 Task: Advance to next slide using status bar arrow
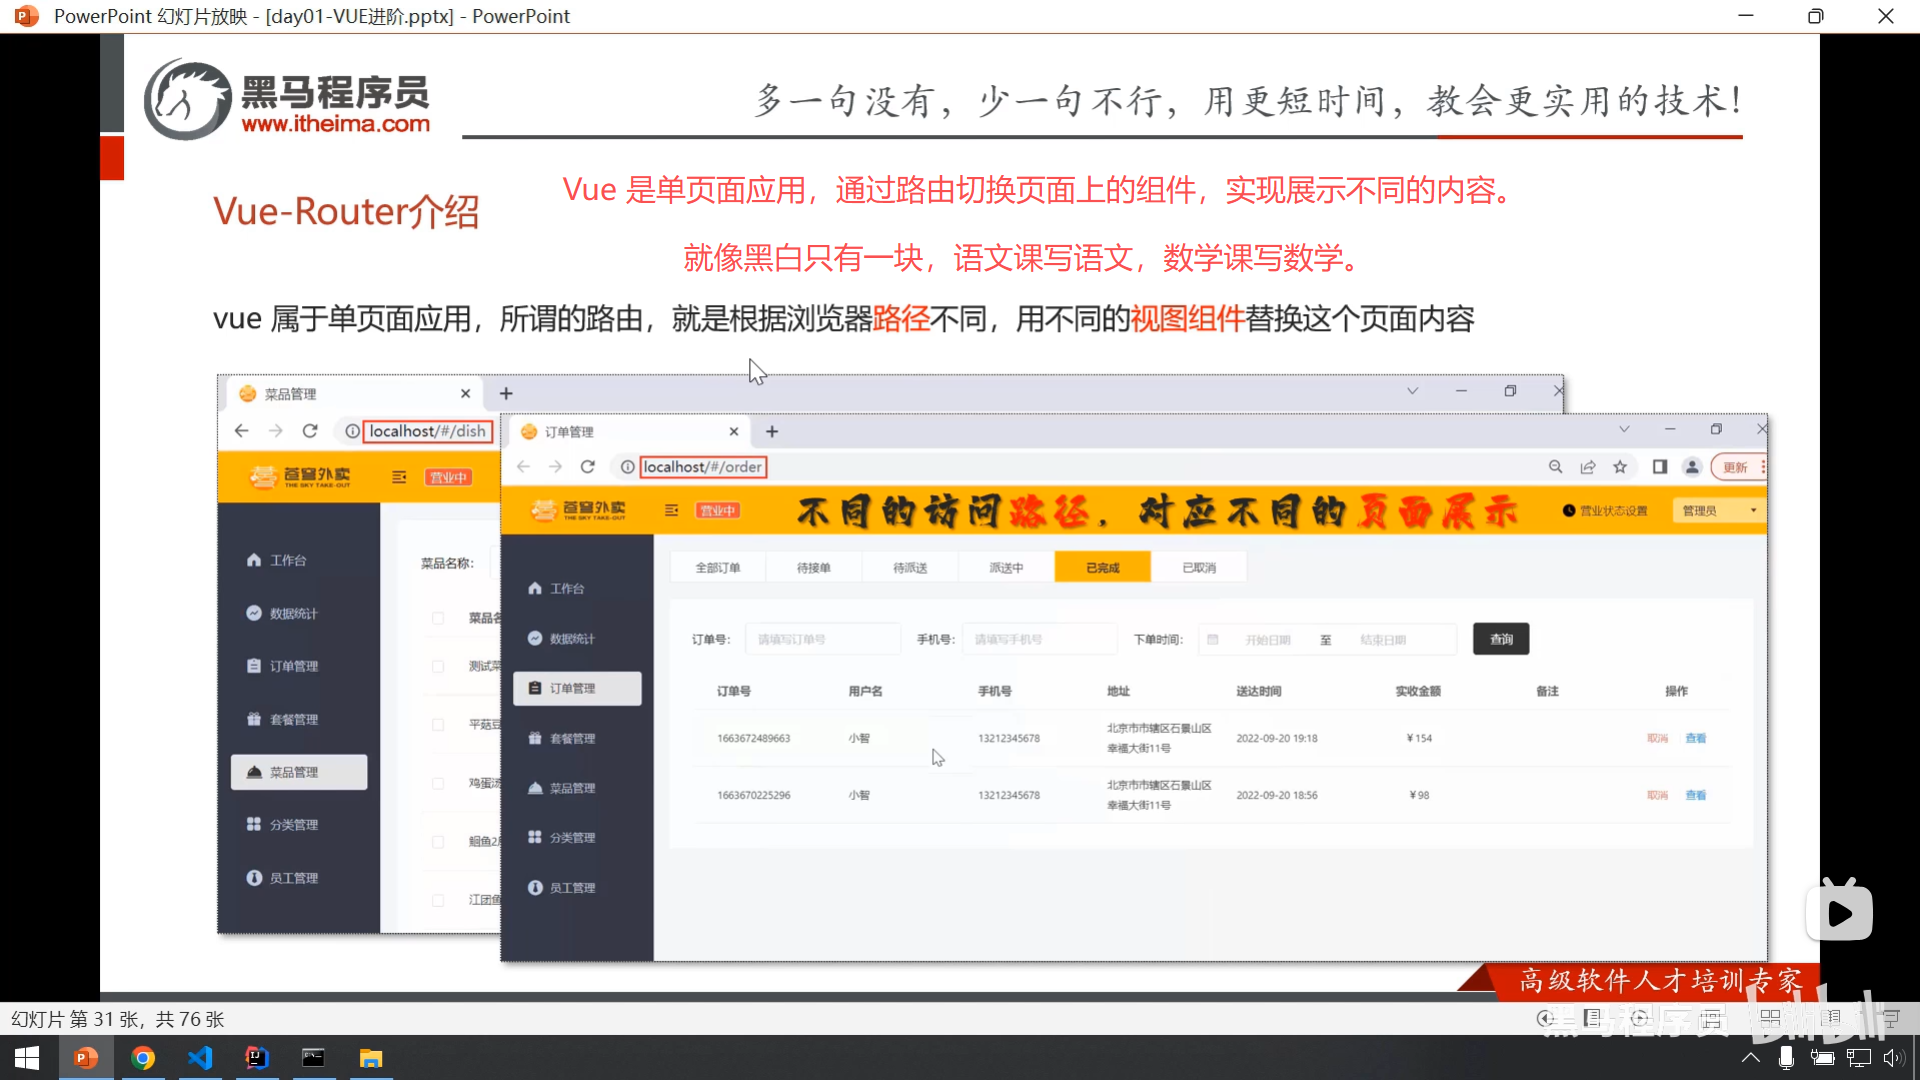click(1639, 1018)
